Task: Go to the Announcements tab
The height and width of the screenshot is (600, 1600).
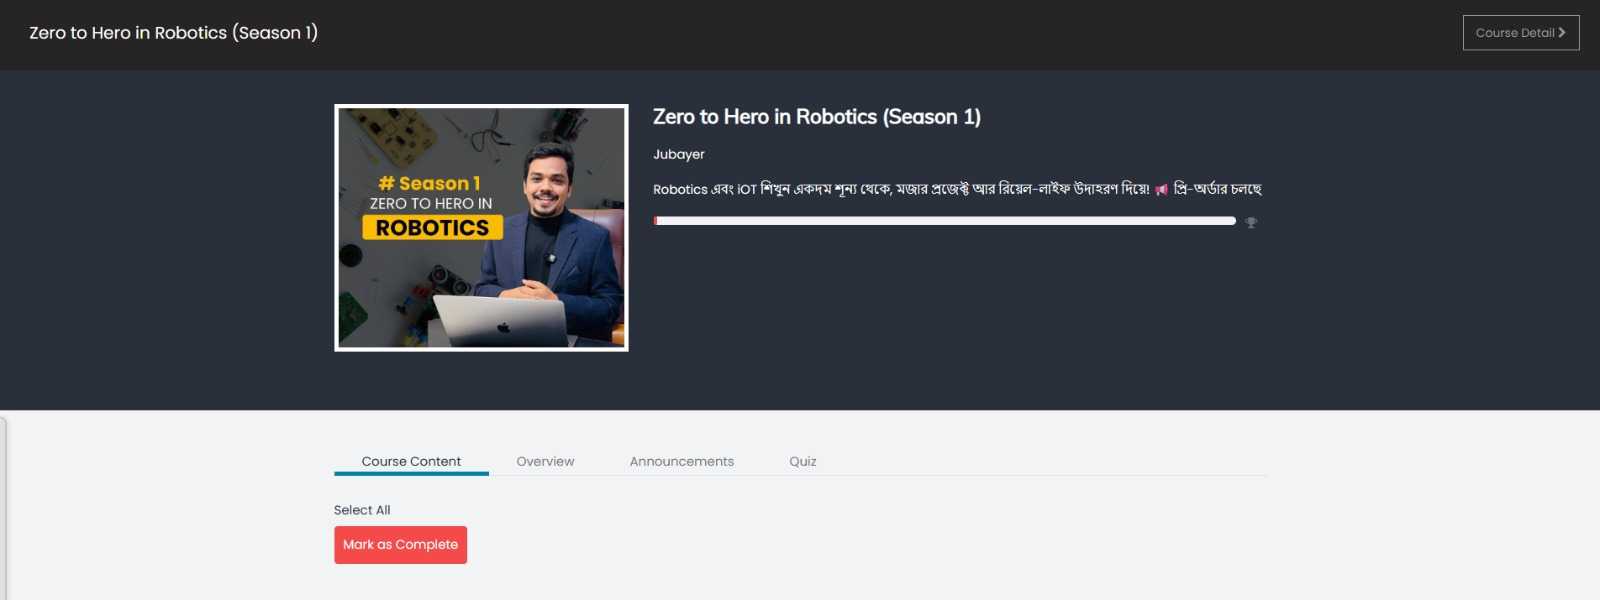Action: [x=682, y=461]
